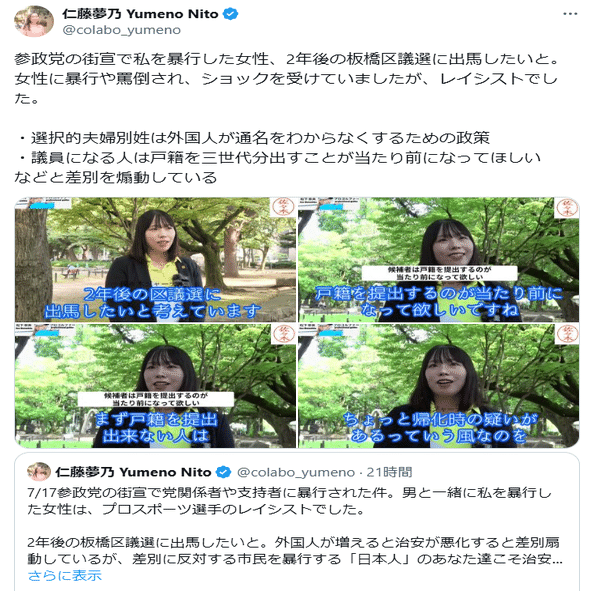591x591 pixels.
Task: Click the blue verified badge beside Yumeno Nito
Action: (231, 14)
